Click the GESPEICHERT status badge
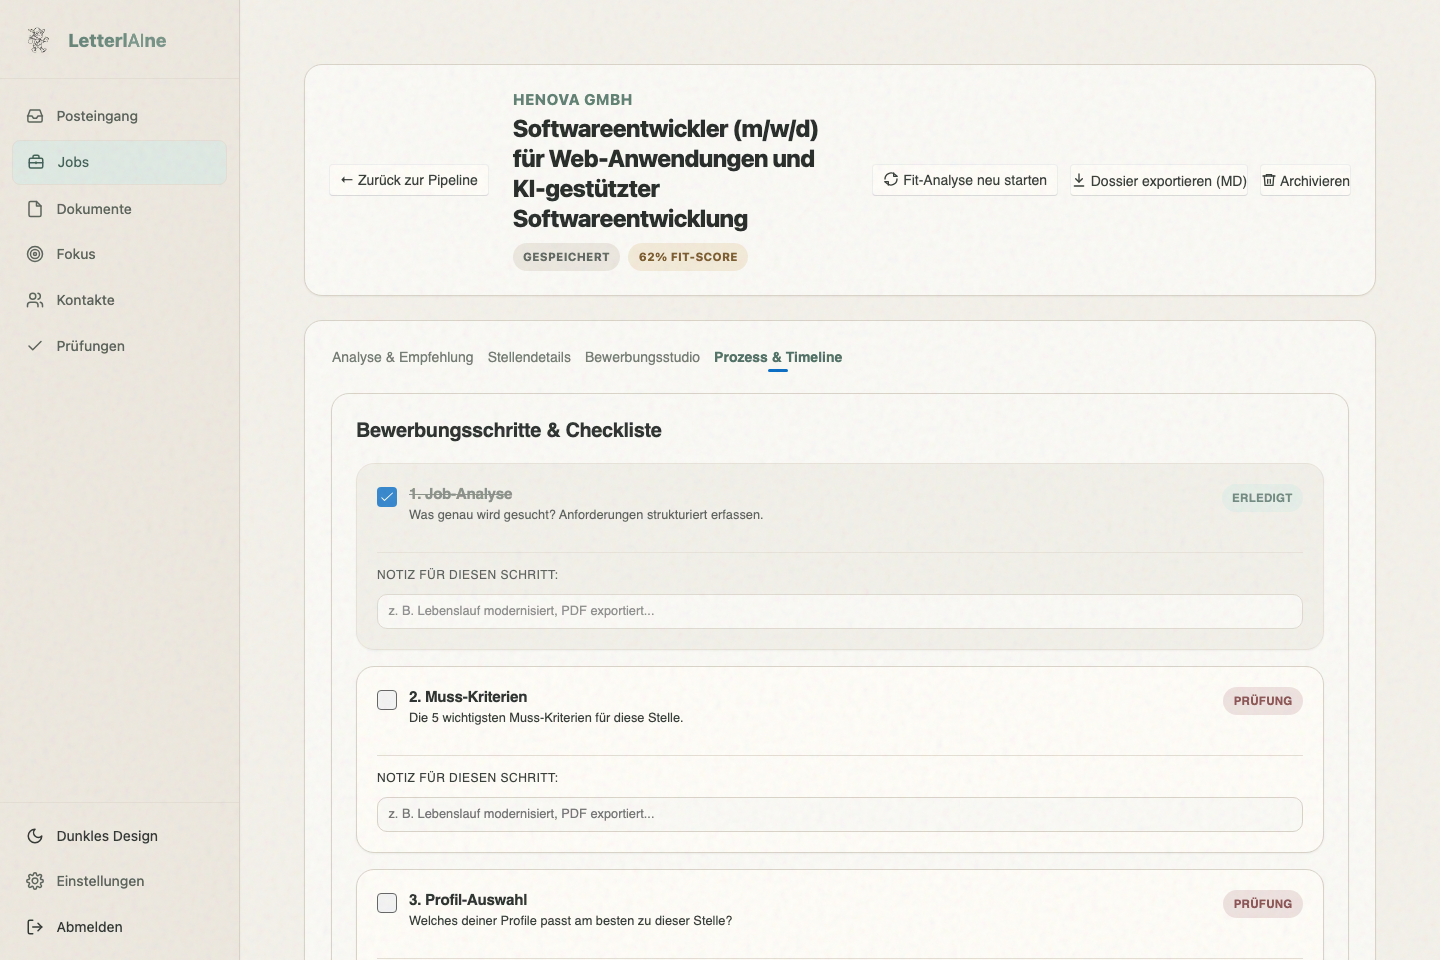This screenshot has width=1440, height=960. click(x=566, y=257)
